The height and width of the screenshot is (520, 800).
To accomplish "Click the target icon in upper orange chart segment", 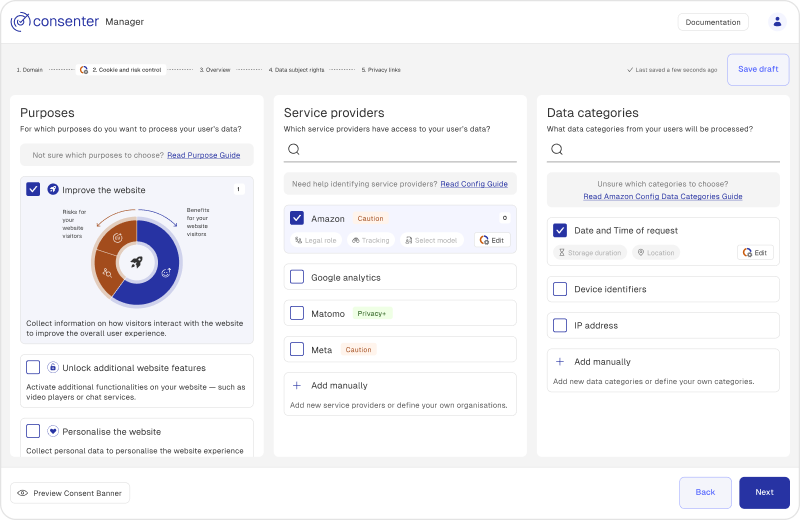I will 117,237.
